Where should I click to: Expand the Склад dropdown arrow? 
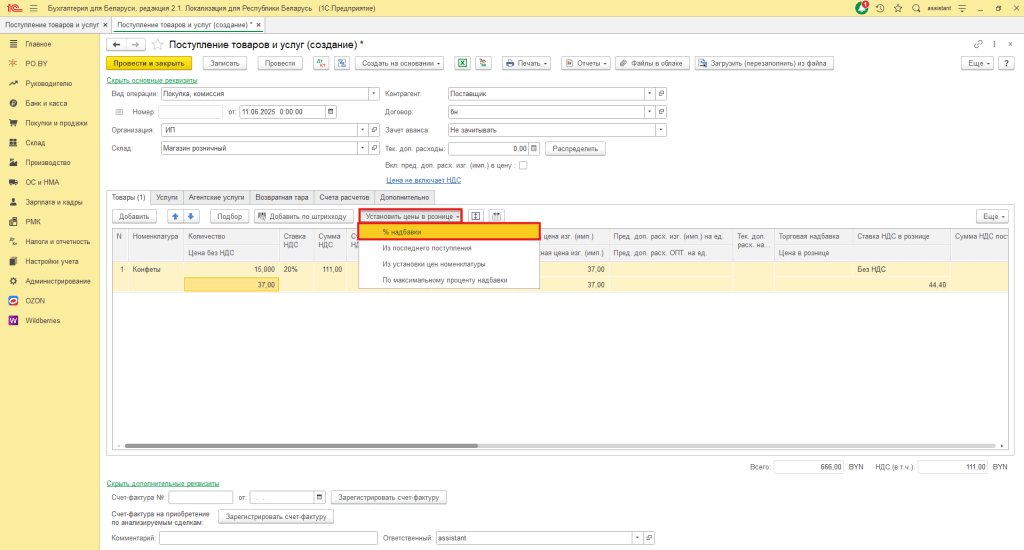point(362,148)
